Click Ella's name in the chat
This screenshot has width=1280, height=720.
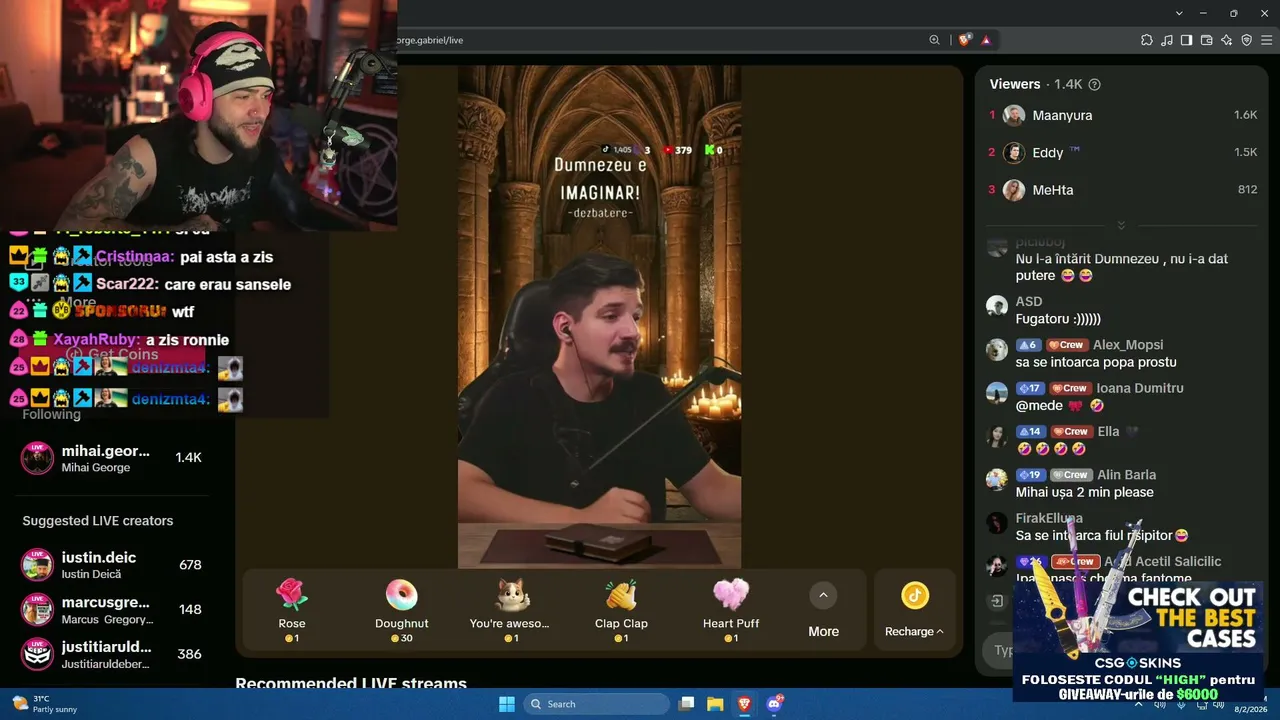pos(1108,432)
